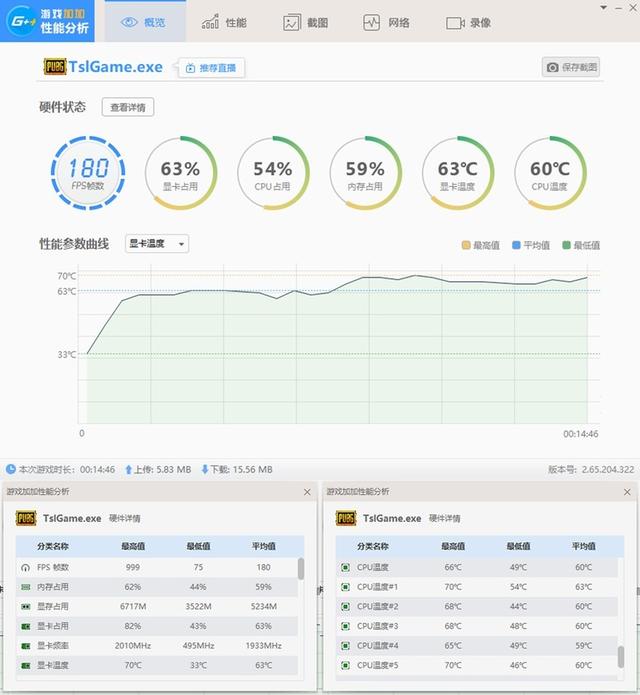Click the G++ 游戏加加 logo
This screenshot has height=695, width=640.
pos(47,21)
